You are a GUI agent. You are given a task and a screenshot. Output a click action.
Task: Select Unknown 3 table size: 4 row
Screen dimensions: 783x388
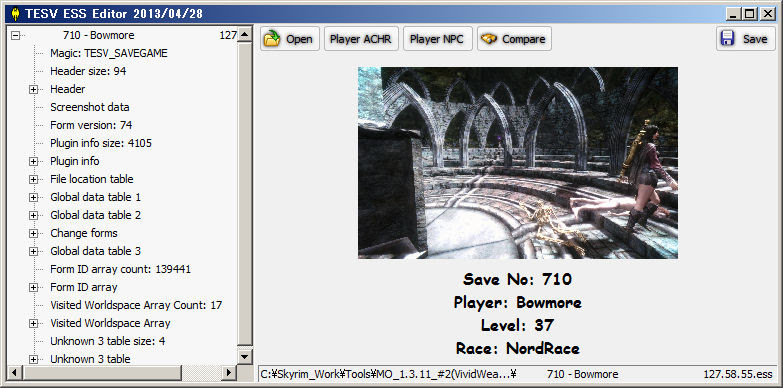pos(107,341)
